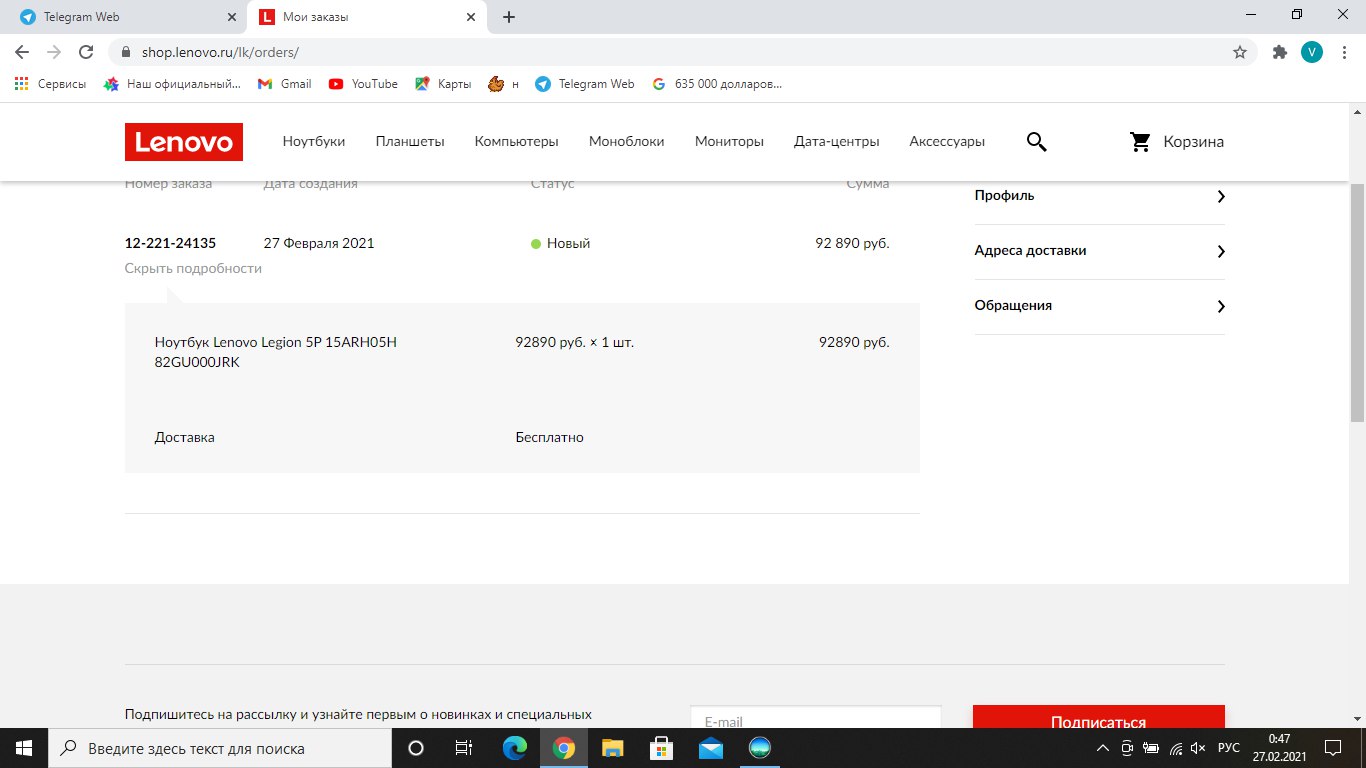Open the Chrome extensions puzzle icon
The width and height of the screenshot is (1366, 768).
click(x=1279, y=52)
